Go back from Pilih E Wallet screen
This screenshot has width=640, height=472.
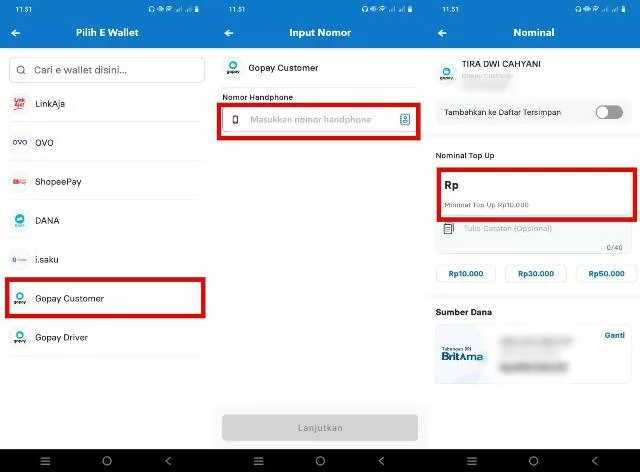coord(16,33)
